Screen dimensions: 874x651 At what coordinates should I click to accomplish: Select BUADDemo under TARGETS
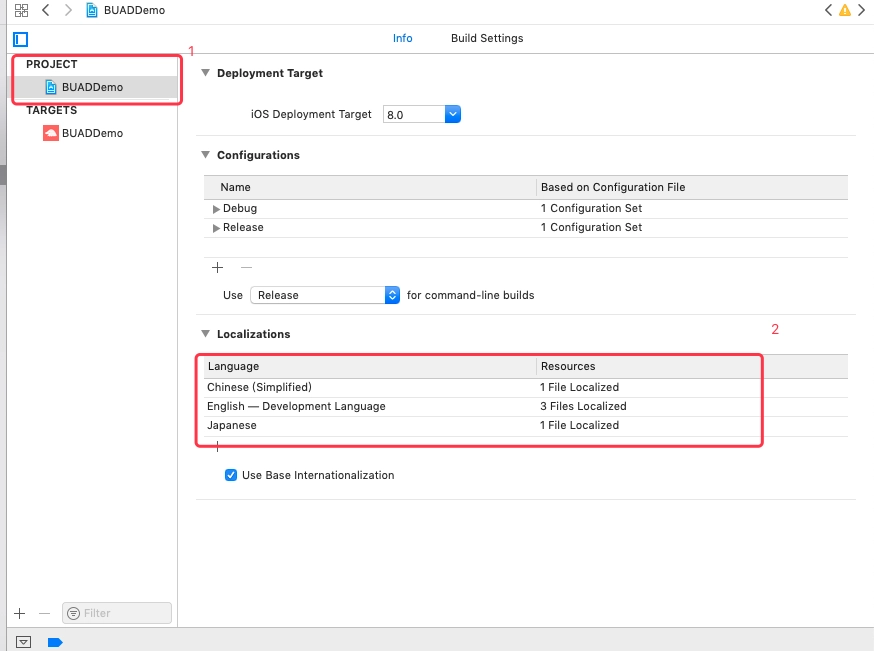(x=95, y=133)
